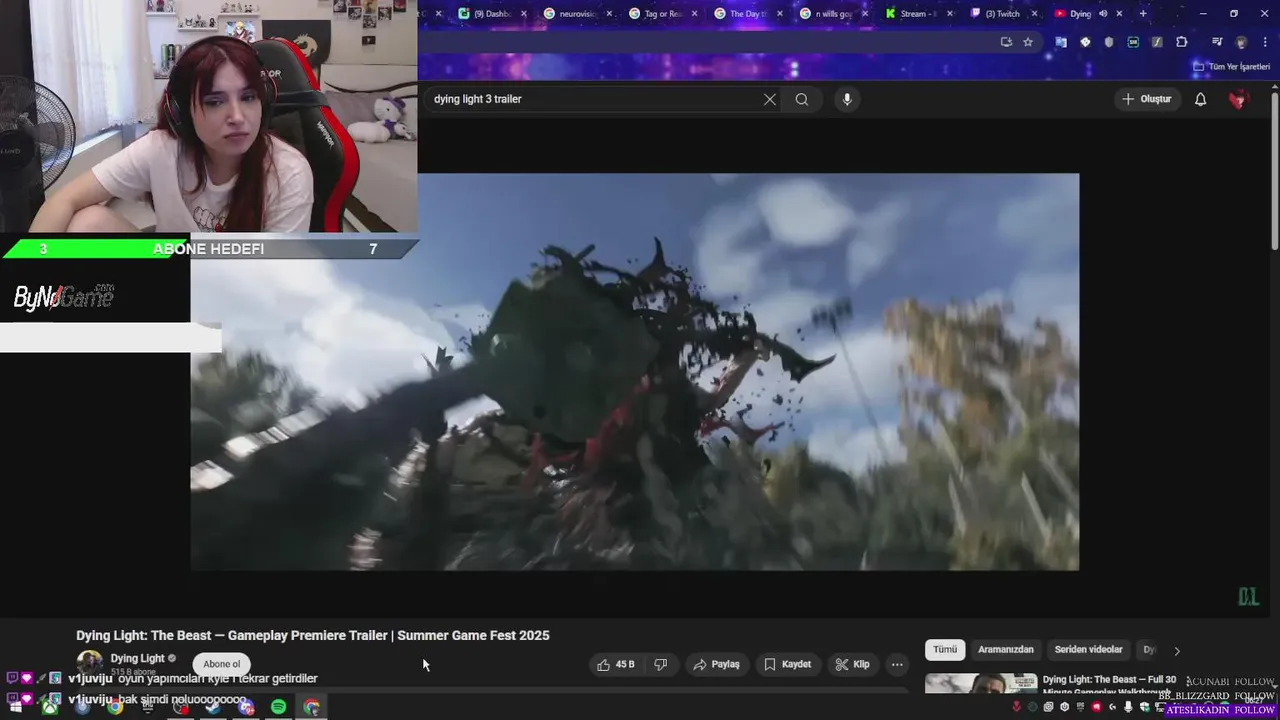Switch to the (3) Twitch tab
The width and height of the screenshot is (1280, 720).
click(x=997, y=14)
